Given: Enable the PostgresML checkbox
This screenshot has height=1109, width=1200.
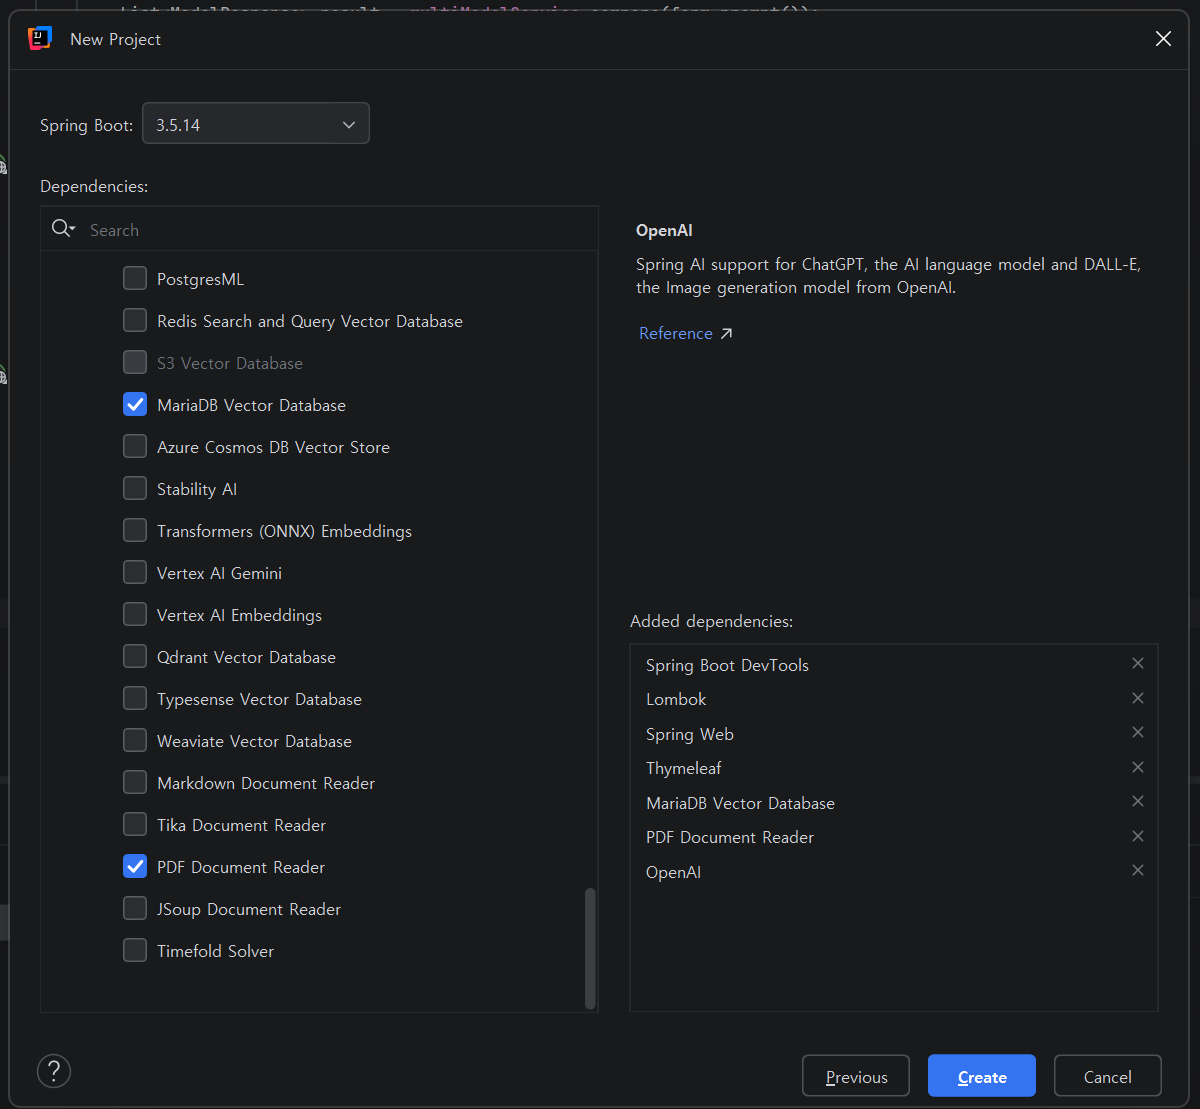Looking at the screenshot, I should [135, 279].
